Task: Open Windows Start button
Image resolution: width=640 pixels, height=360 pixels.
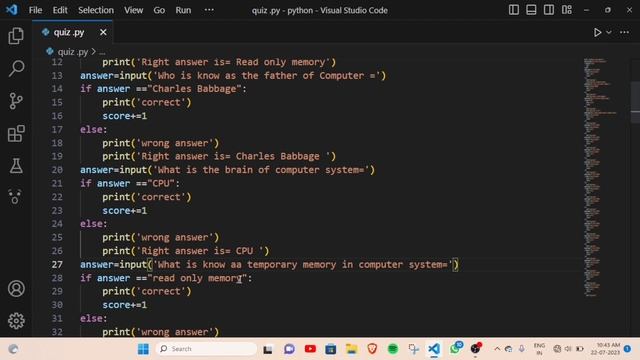Action: (143, 349)
